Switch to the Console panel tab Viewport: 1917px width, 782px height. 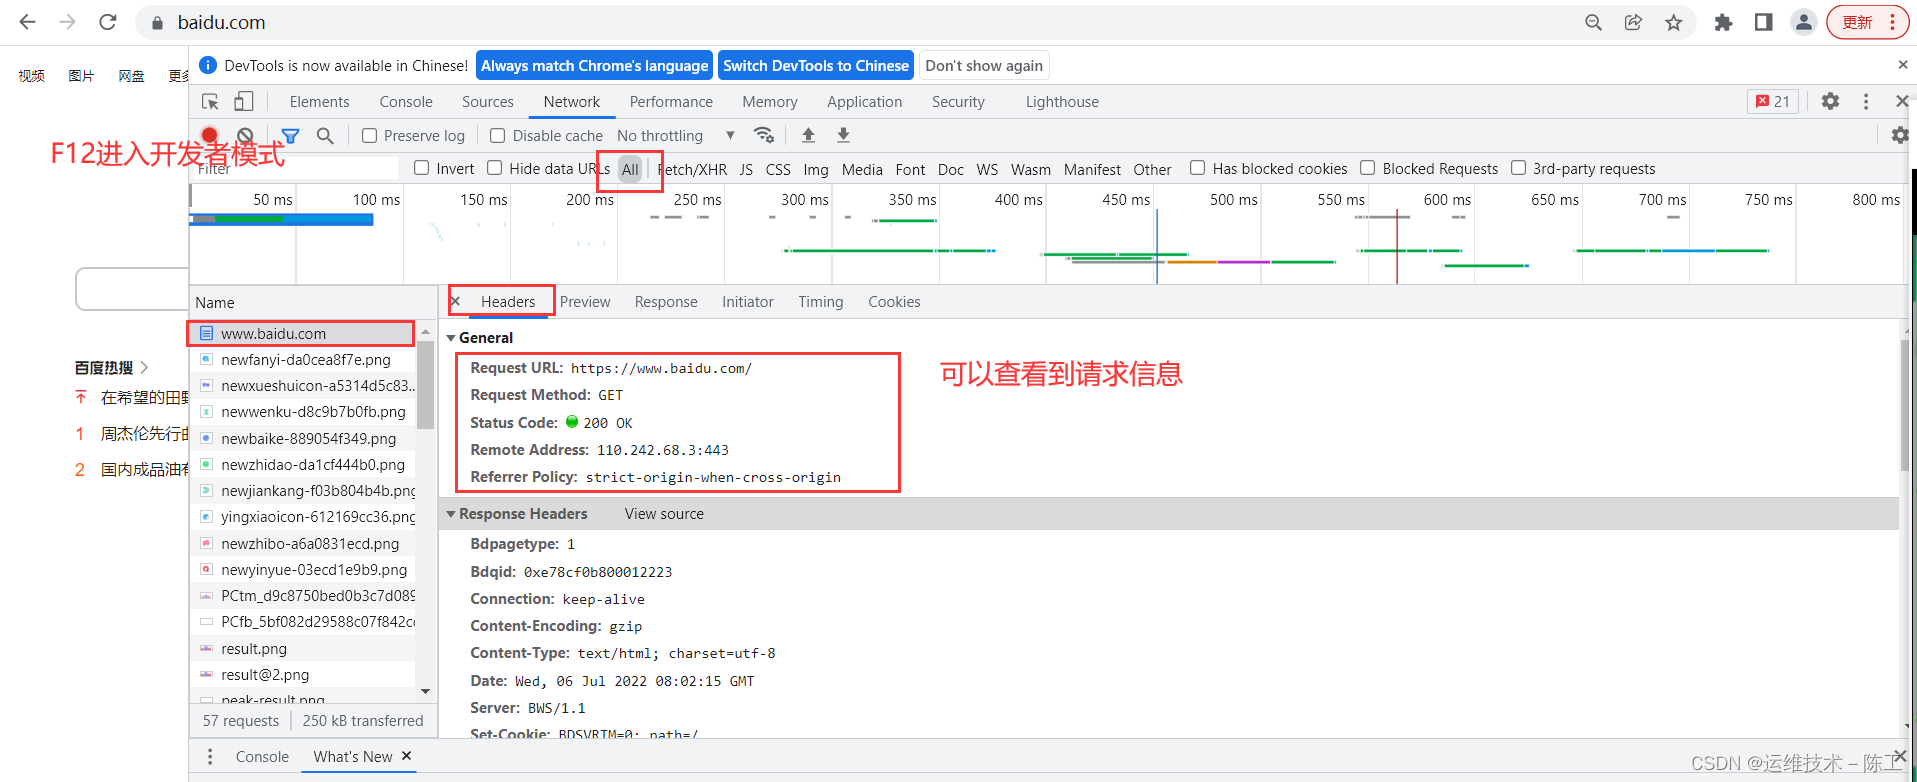(x=406, y=102)
